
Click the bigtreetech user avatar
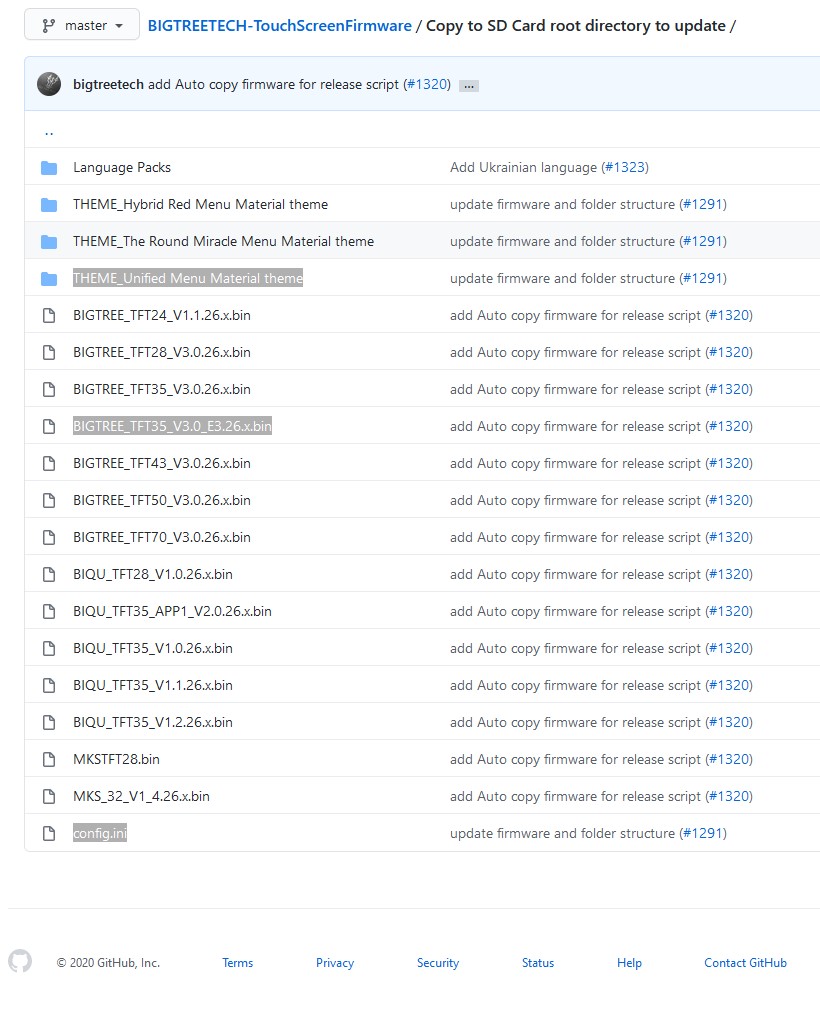pyautogui.click(x=49, y=84)
